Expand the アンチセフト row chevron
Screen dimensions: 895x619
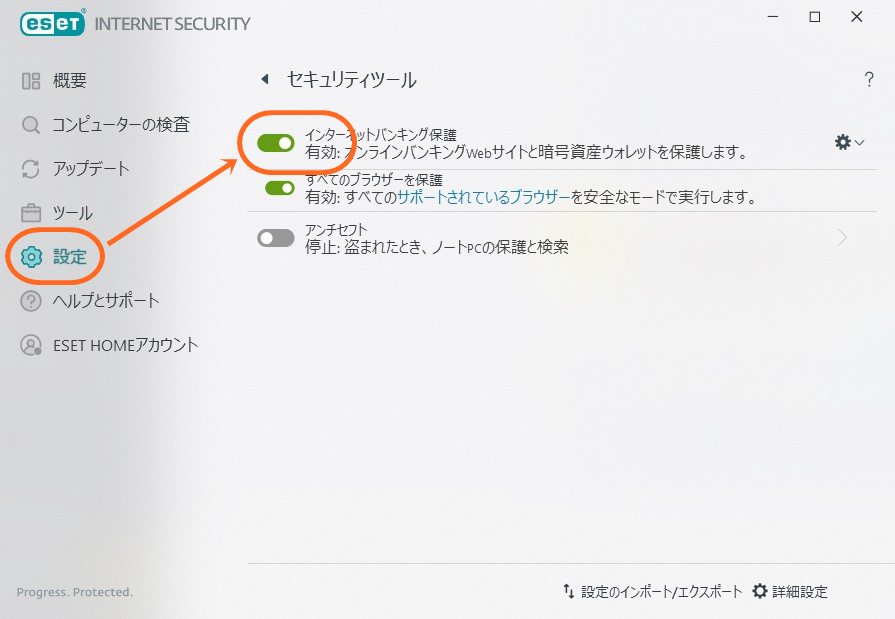tap(842, 237)
